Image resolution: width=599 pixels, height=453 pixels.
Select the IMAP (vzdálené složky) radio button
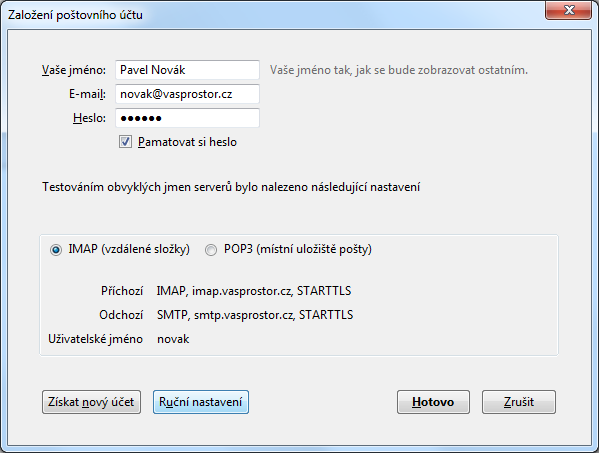pyautogui.click(x=56, y=250)
